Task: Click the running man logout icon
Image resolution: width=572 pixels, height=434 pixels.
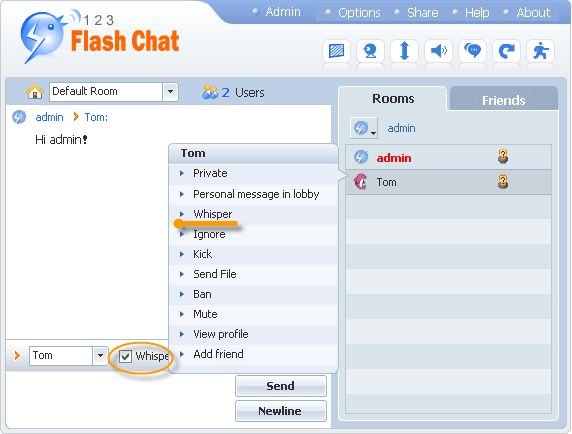Action: (541, 51)
